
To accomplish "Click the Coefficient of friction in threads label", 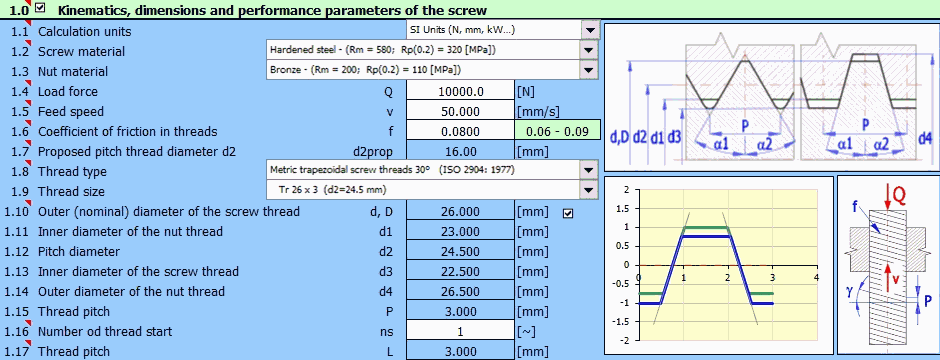I will 128,131.
